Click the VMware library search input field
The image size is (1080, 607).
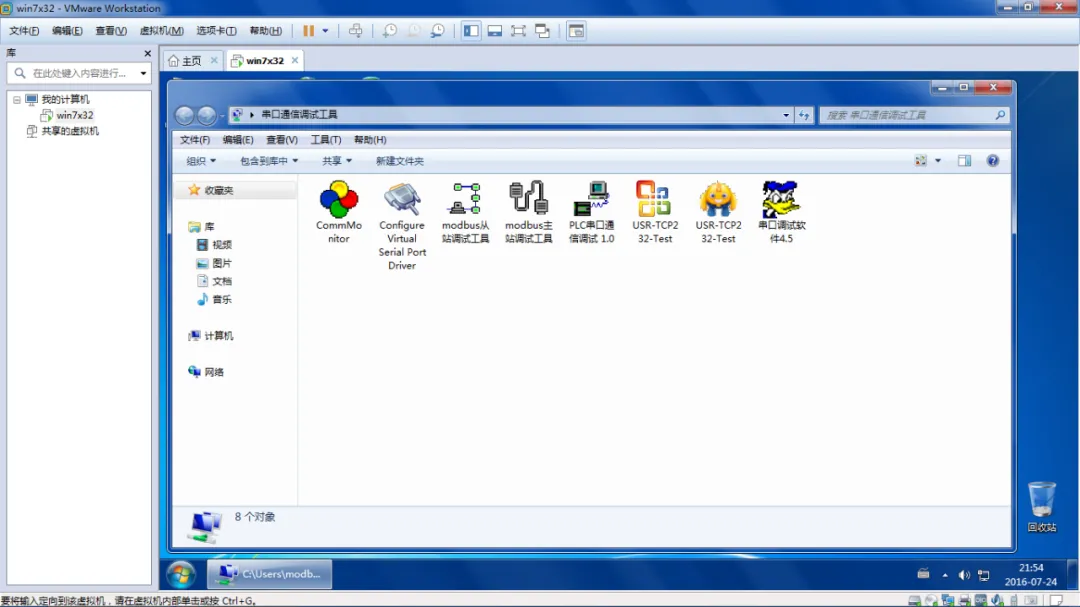pyautogui.click(x=78, y=73)
